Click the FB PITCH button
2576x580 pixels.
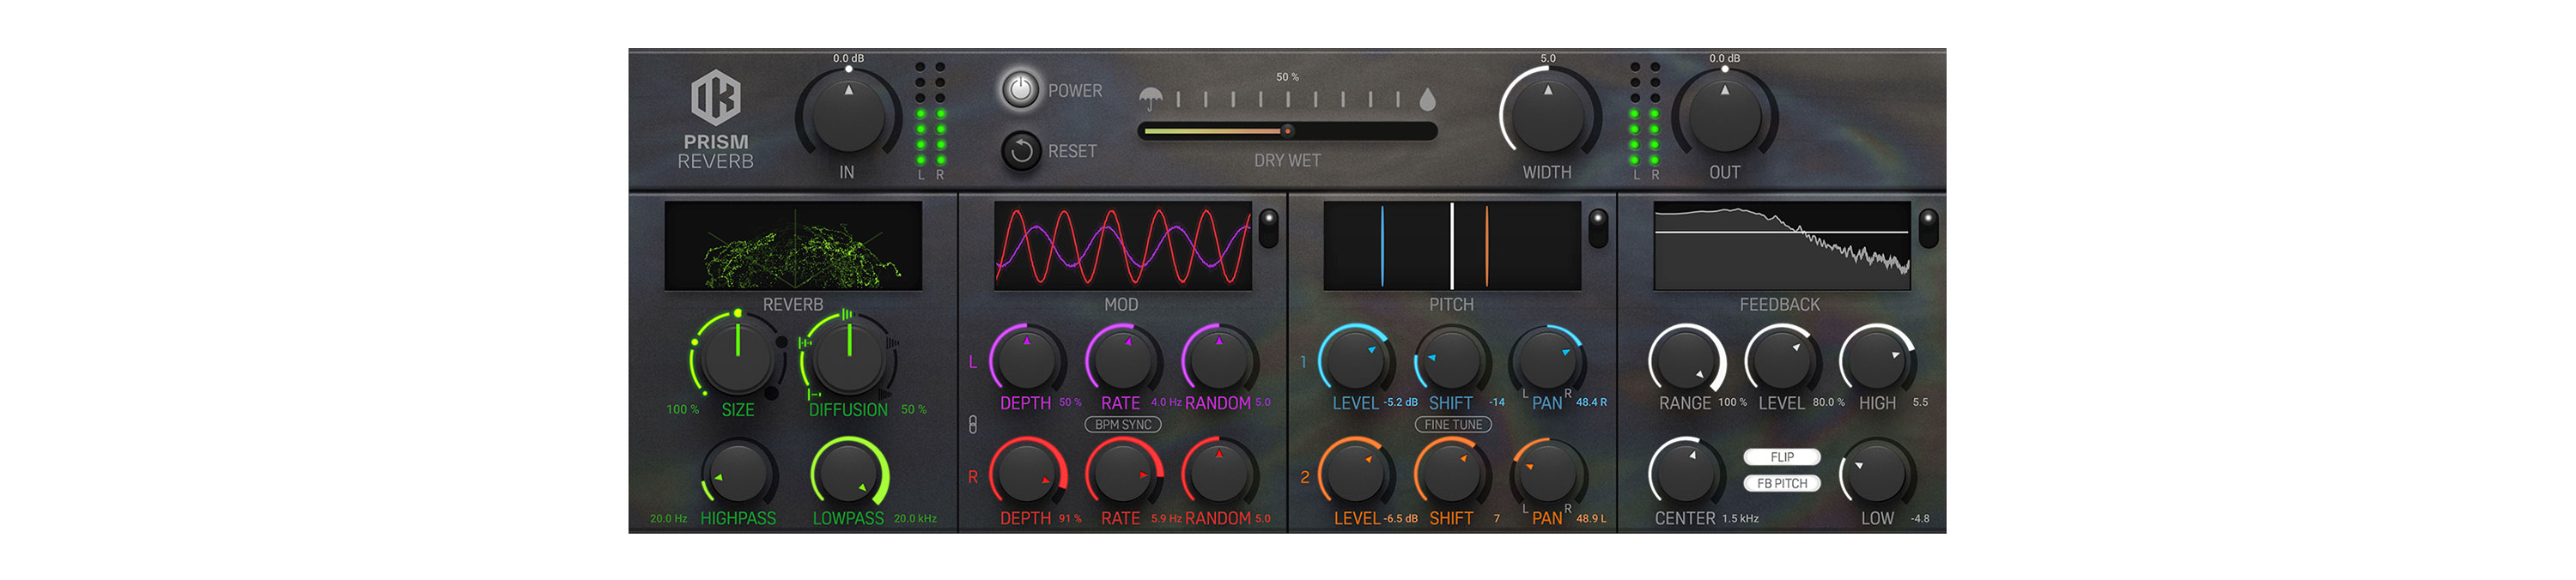(x=1781, y=484)
